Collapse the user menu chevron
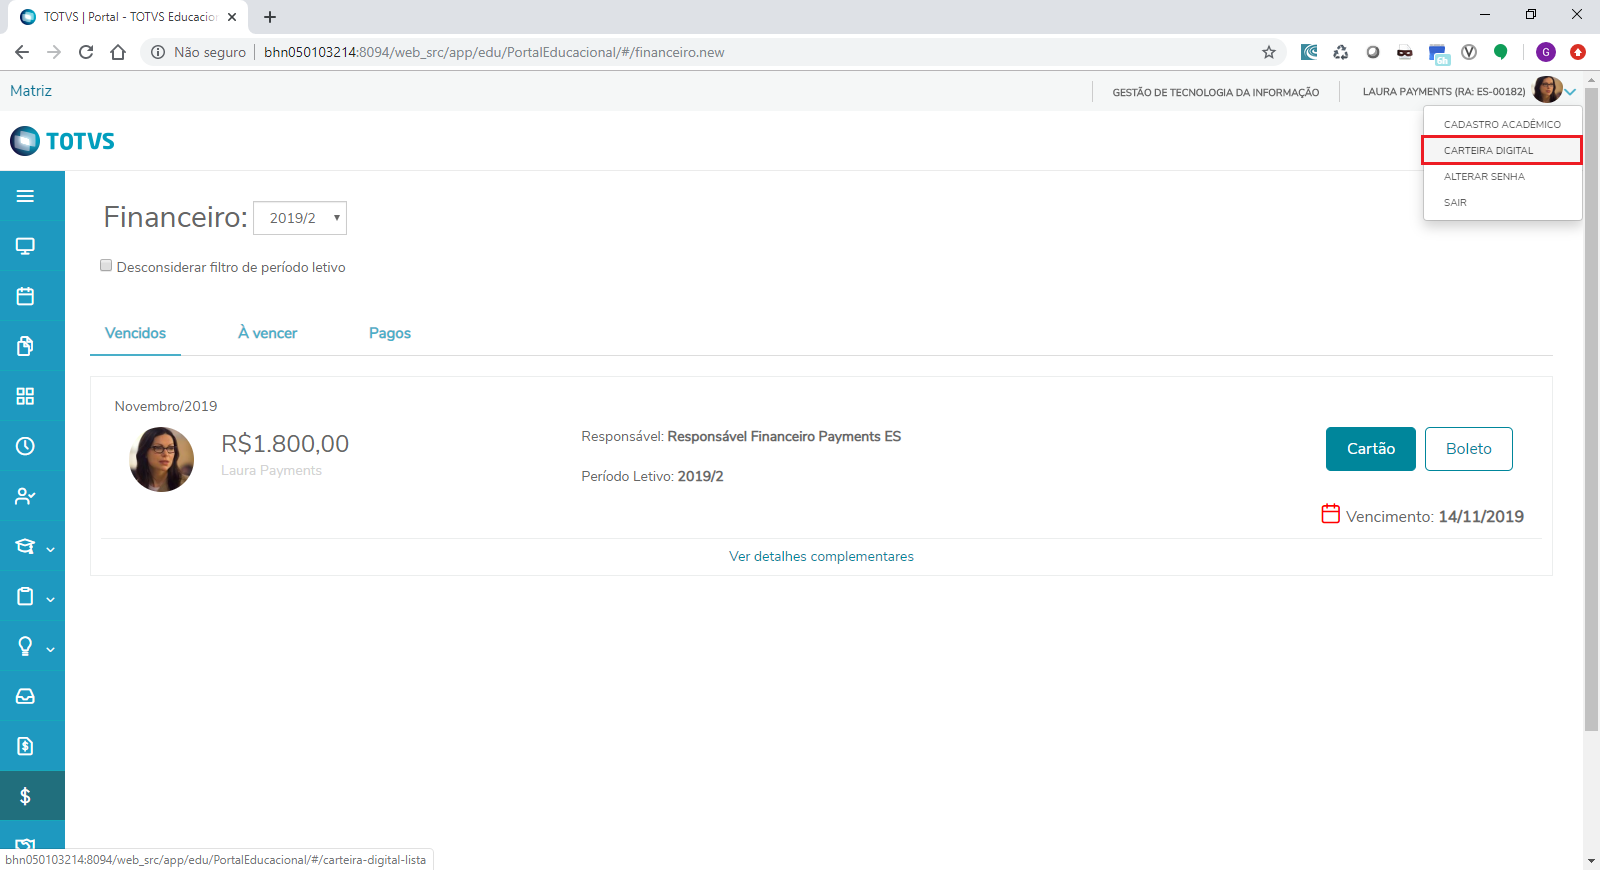Viewport: 1600px width, 870px height. [x=1571, y=92]
